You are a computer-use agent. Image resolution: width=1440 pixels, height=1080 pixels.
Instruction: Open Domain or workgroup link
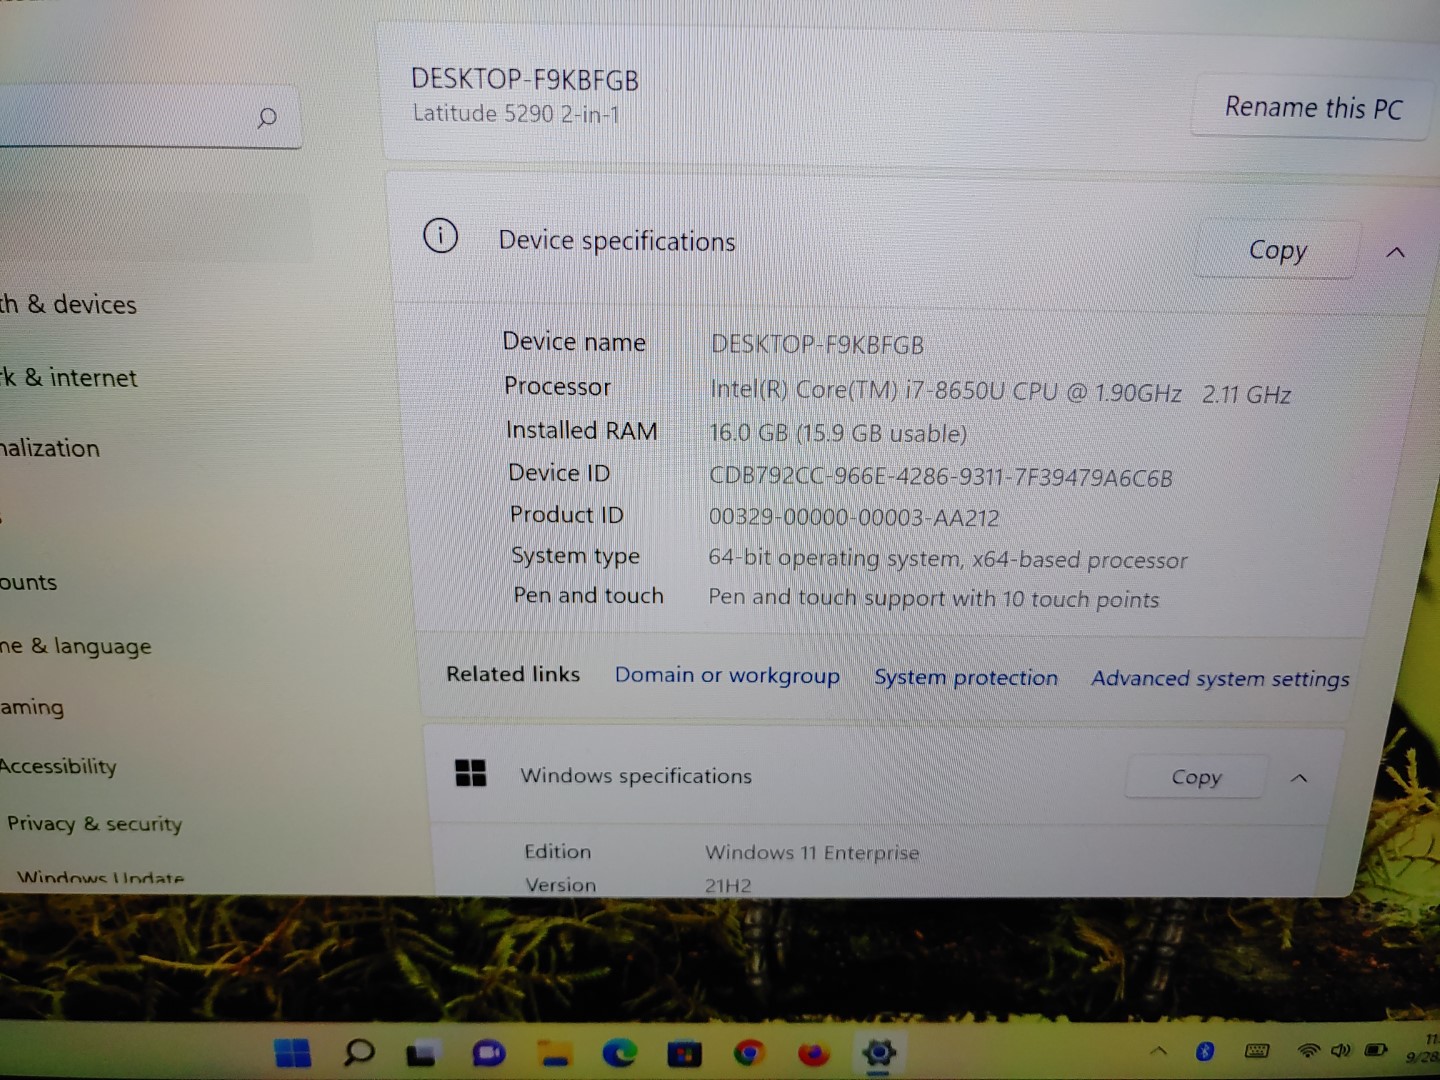coord(727,676)
